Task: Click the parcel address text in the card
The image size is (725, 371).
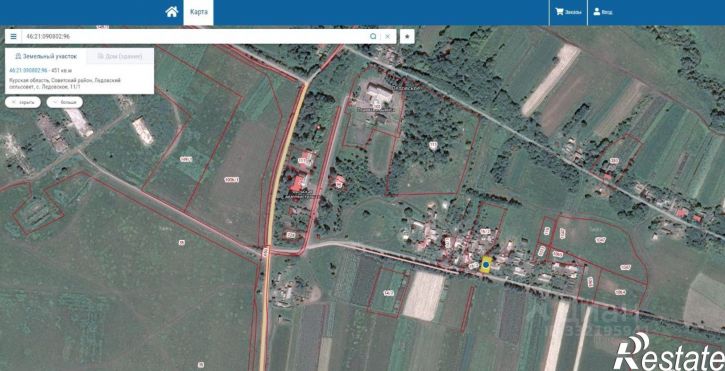Action: 65,83
